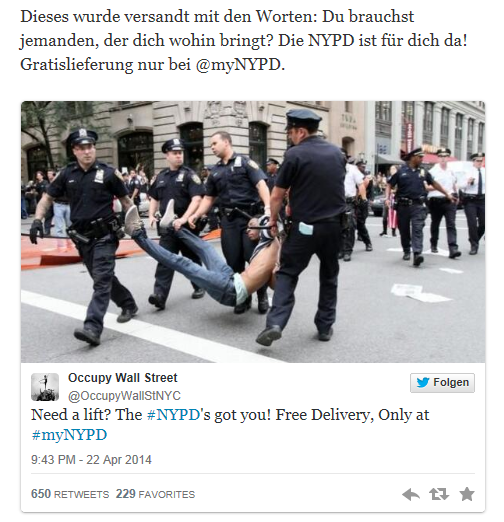Click the 9:43 PM timestamp of the tweet

tap(53, 460)
